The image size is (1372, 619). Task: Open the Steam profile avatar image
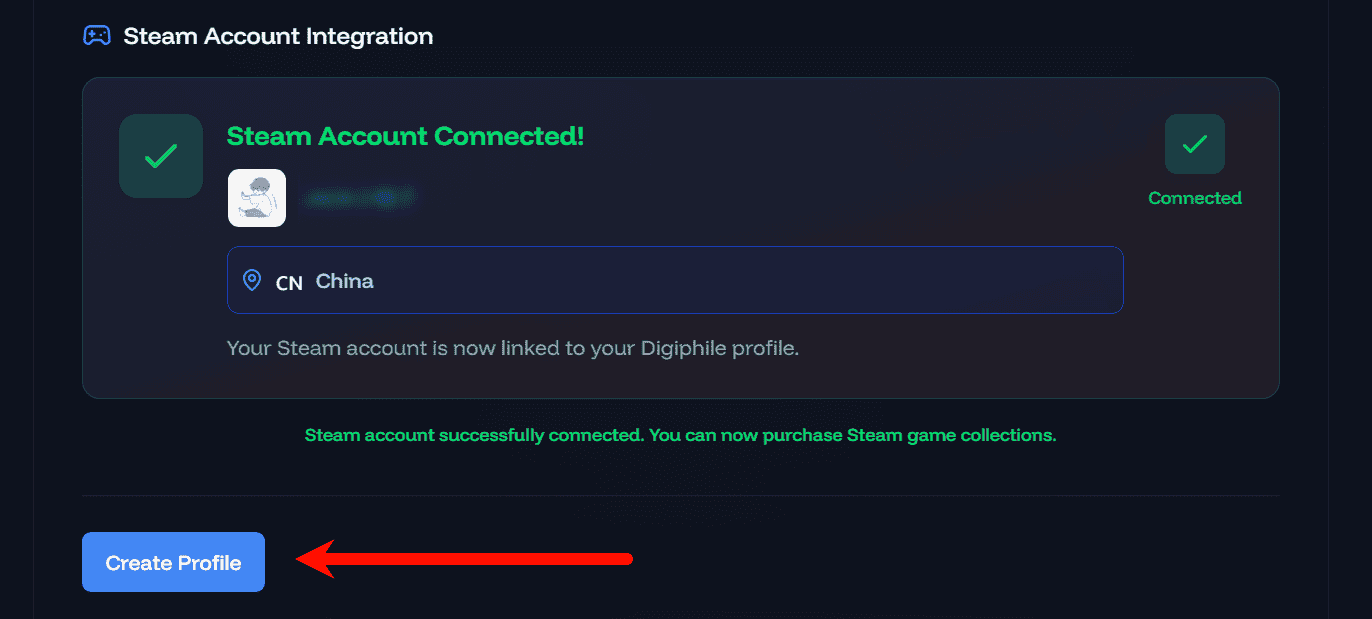pos(257,198)
